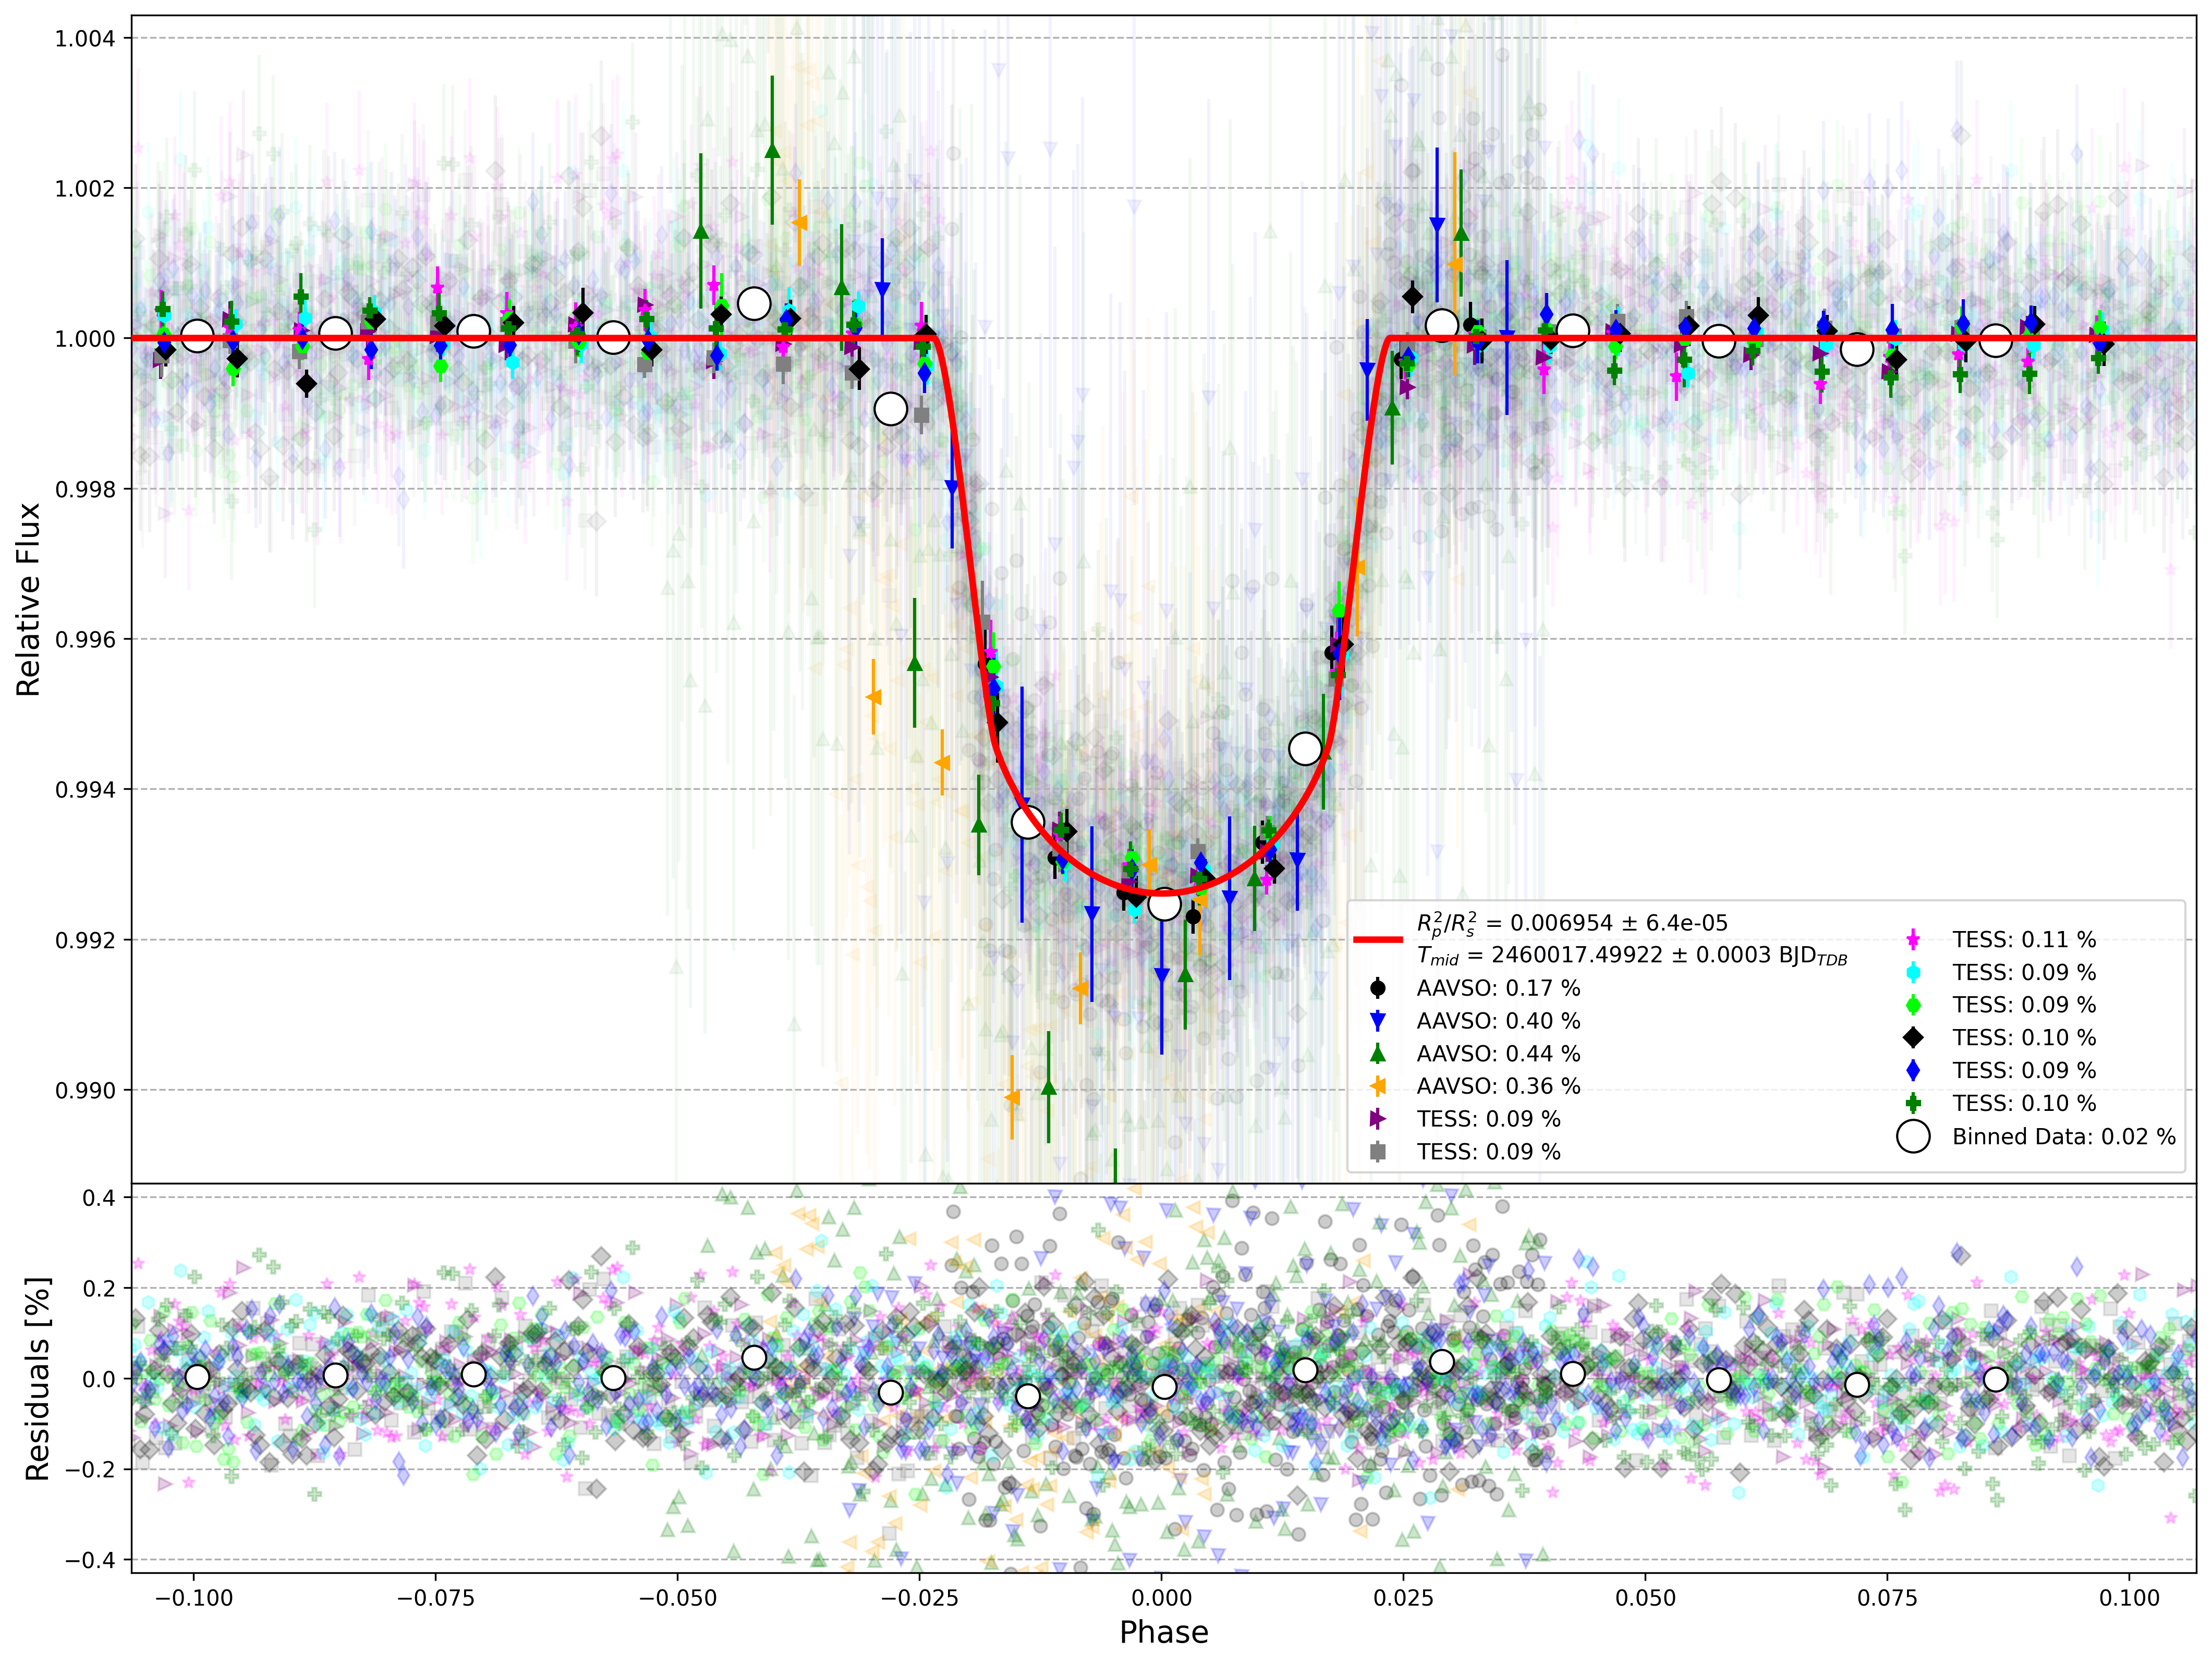
Task: Click the 1.002 tick label on the flux axis
Action: click(x=85, y=188)
